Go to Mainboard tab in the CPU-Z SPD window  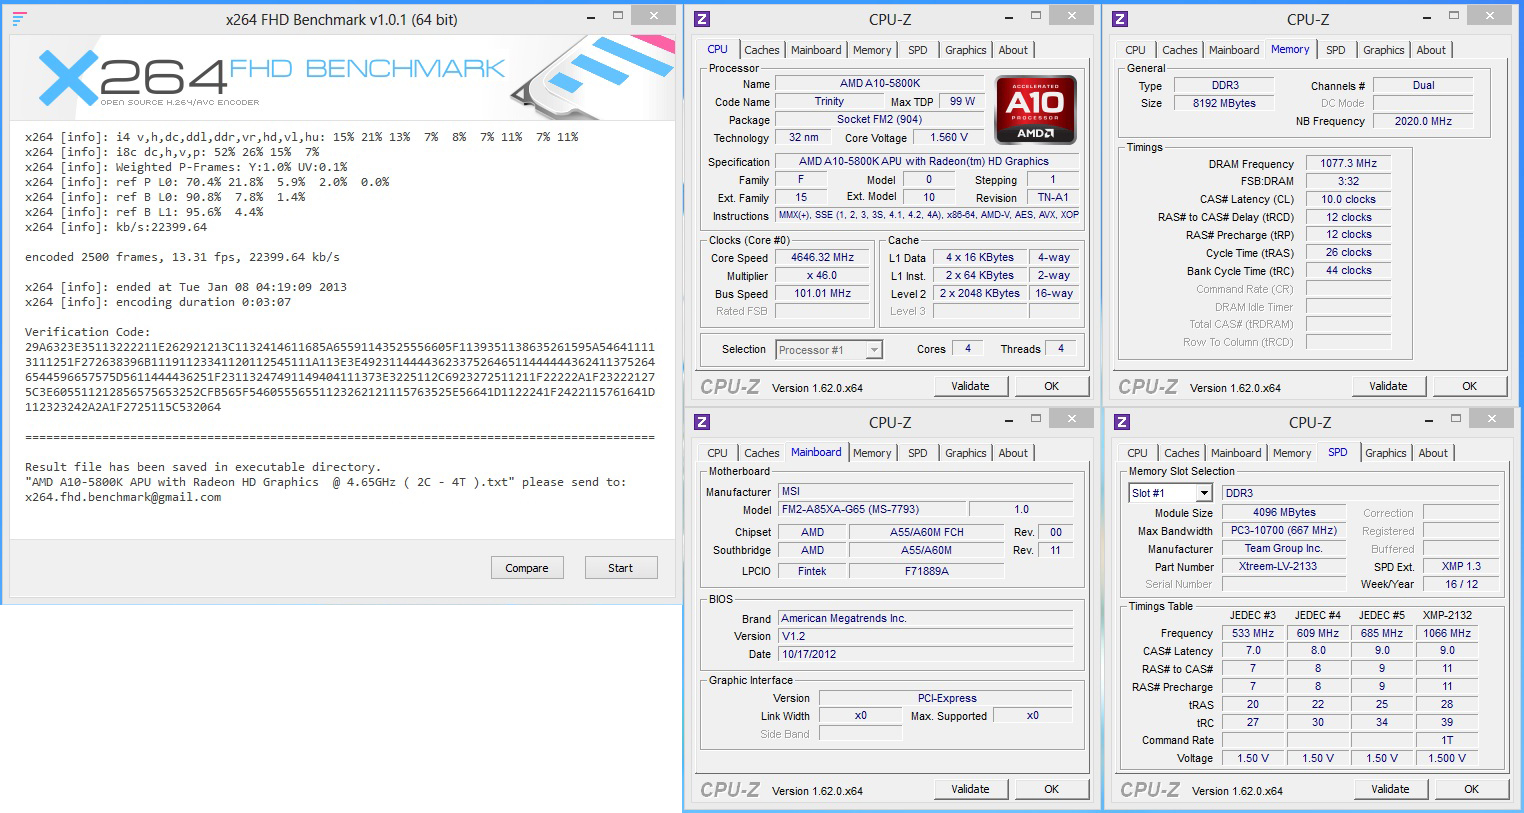pos(1236,453)
